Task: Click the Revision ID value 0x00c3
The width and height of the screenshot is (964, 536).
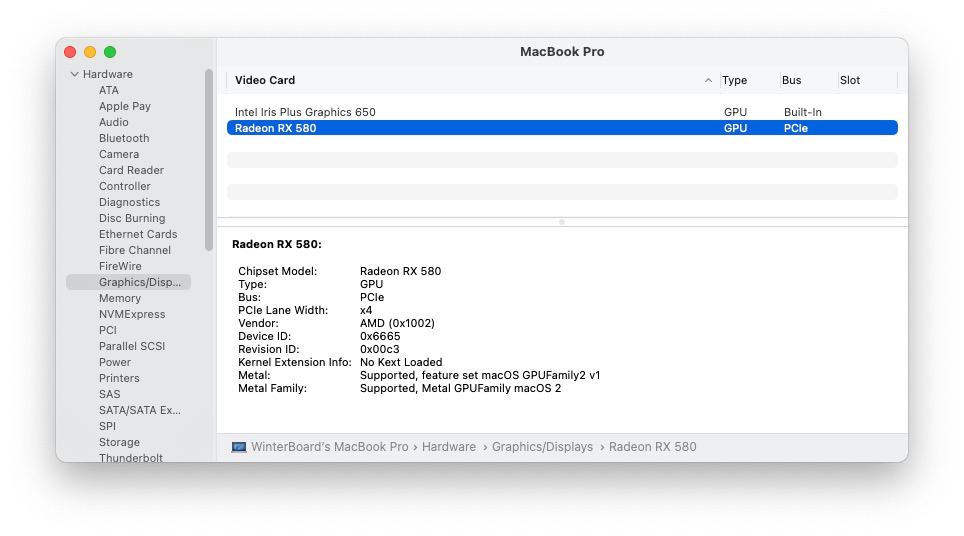Action: coord(379,349)
